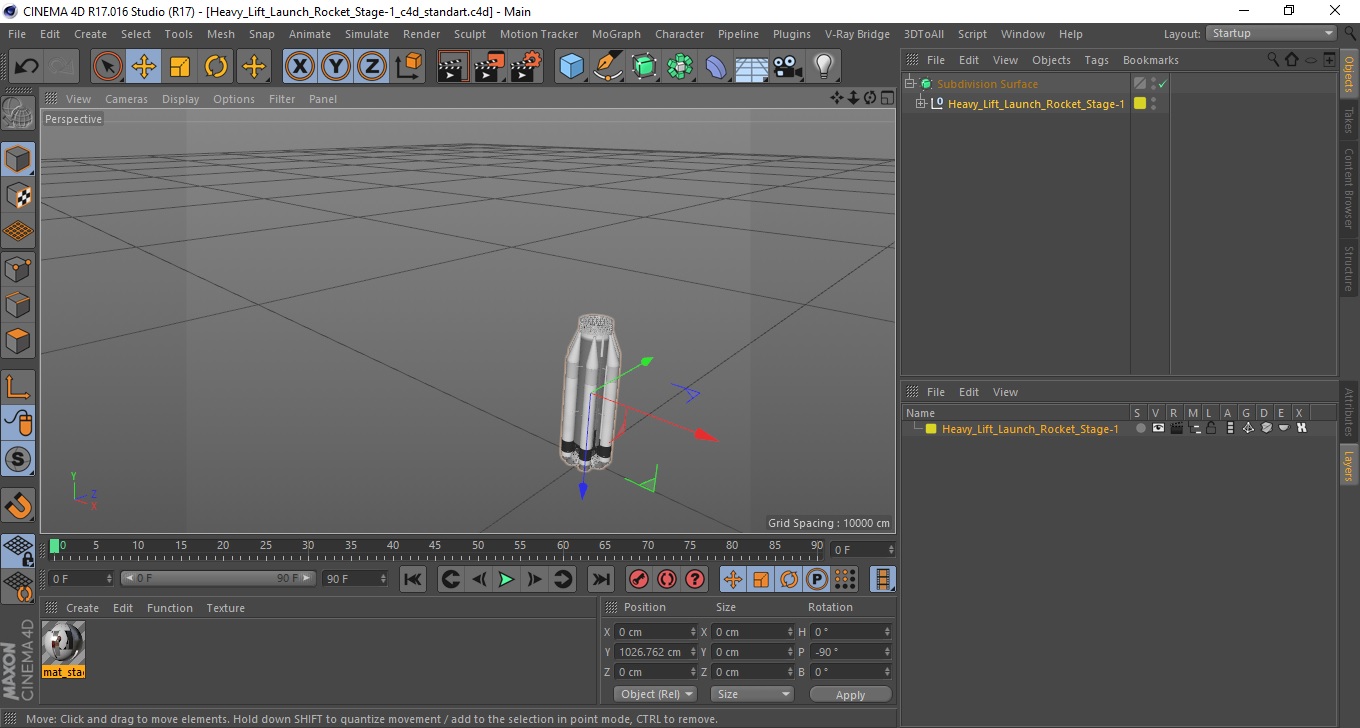This screenshot has height=728, width=1360.
Task: Select the Live Selection tool
Action: click(x=108, y=67)
